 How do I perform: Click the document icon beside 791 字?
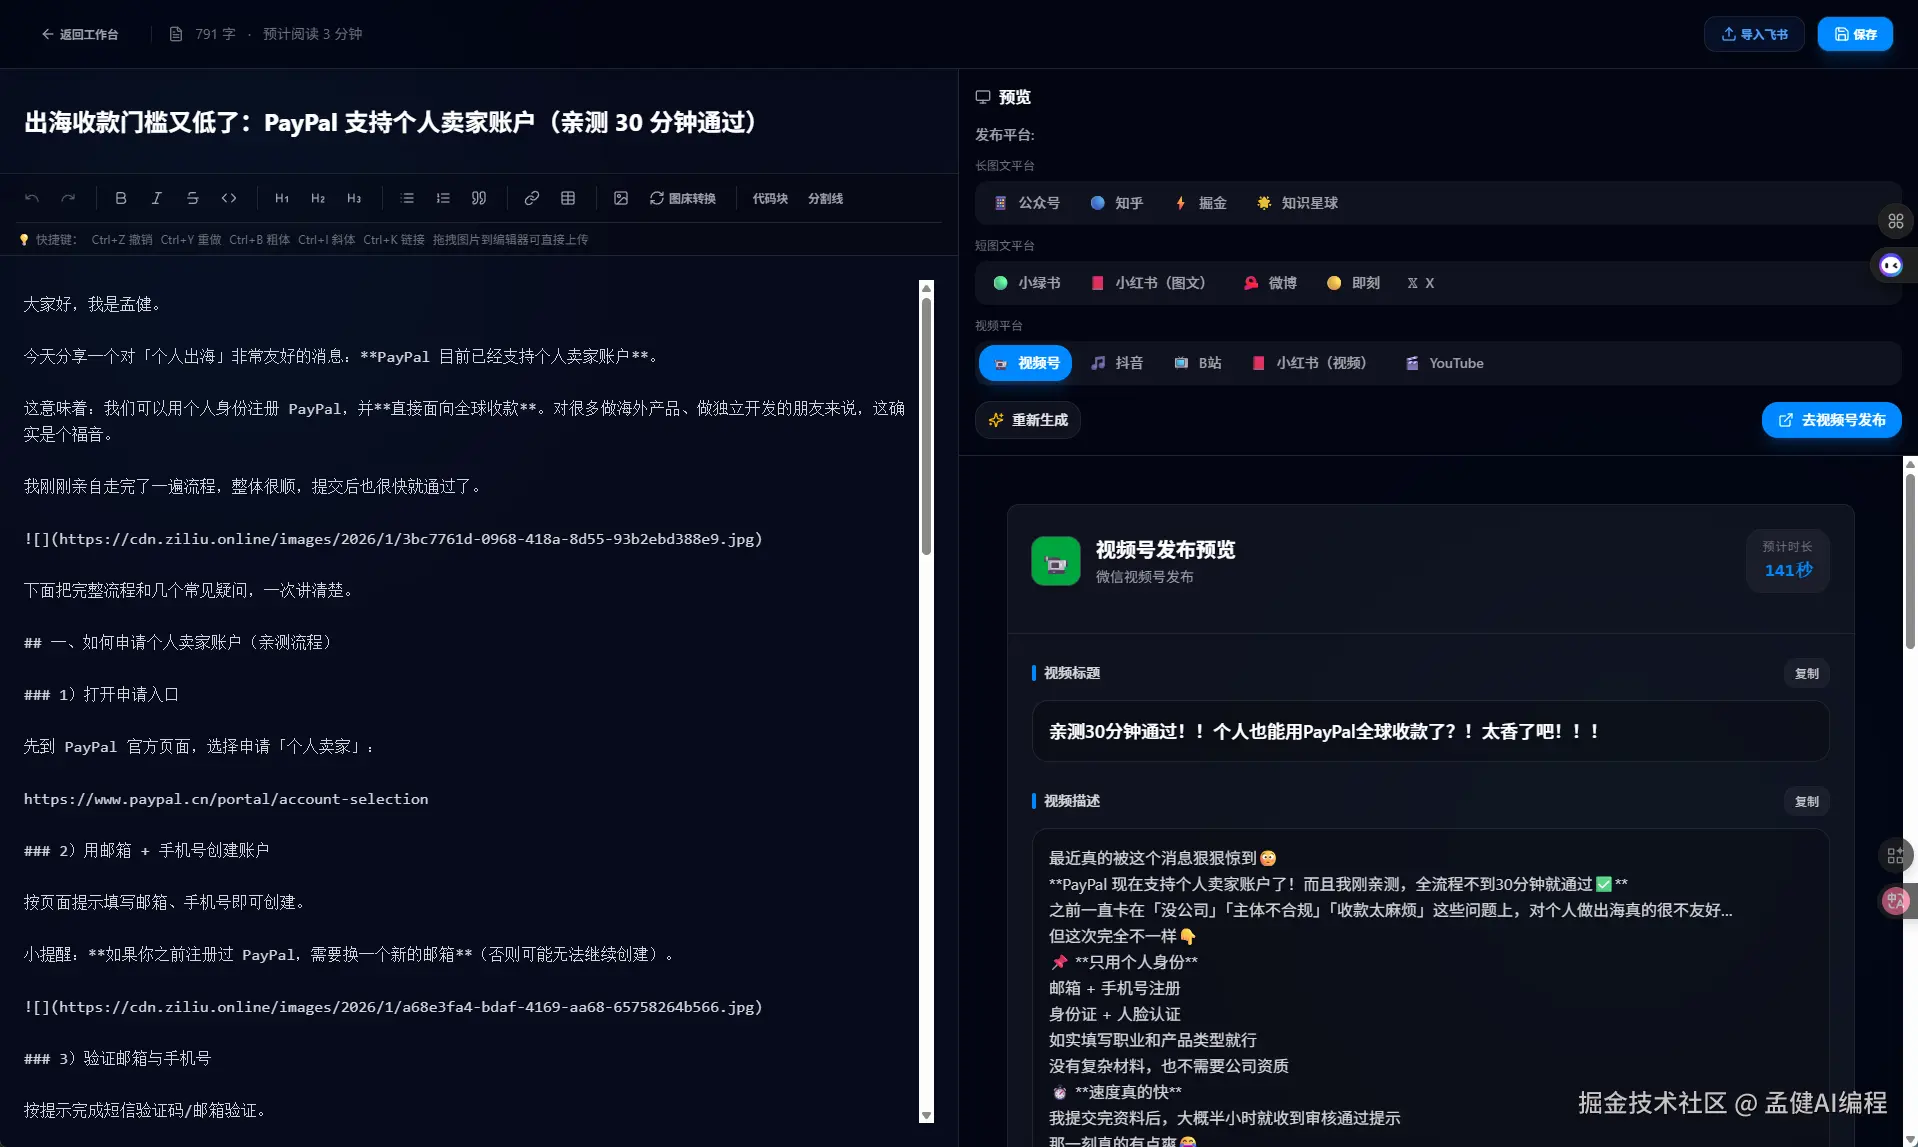pos(176,34)
